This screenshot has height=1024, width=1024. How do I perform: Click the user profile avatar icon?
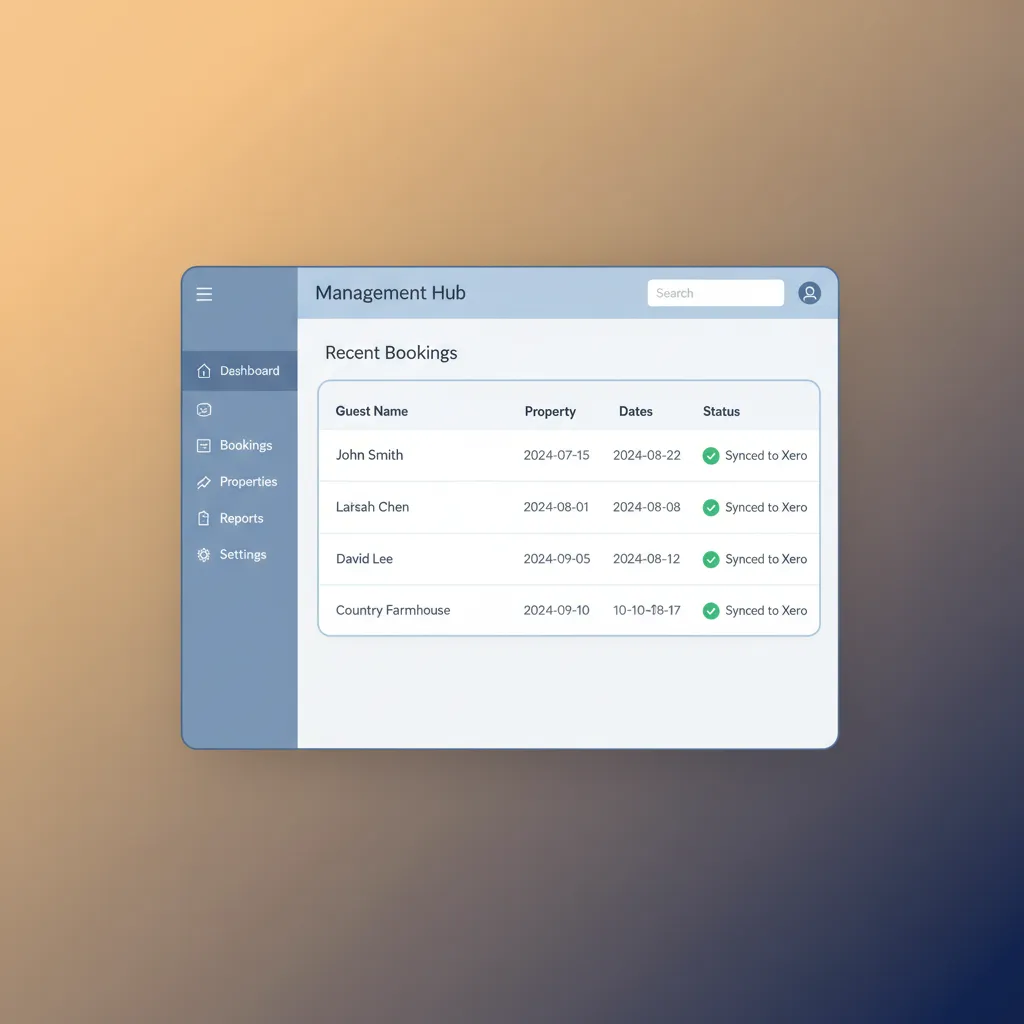809,293
